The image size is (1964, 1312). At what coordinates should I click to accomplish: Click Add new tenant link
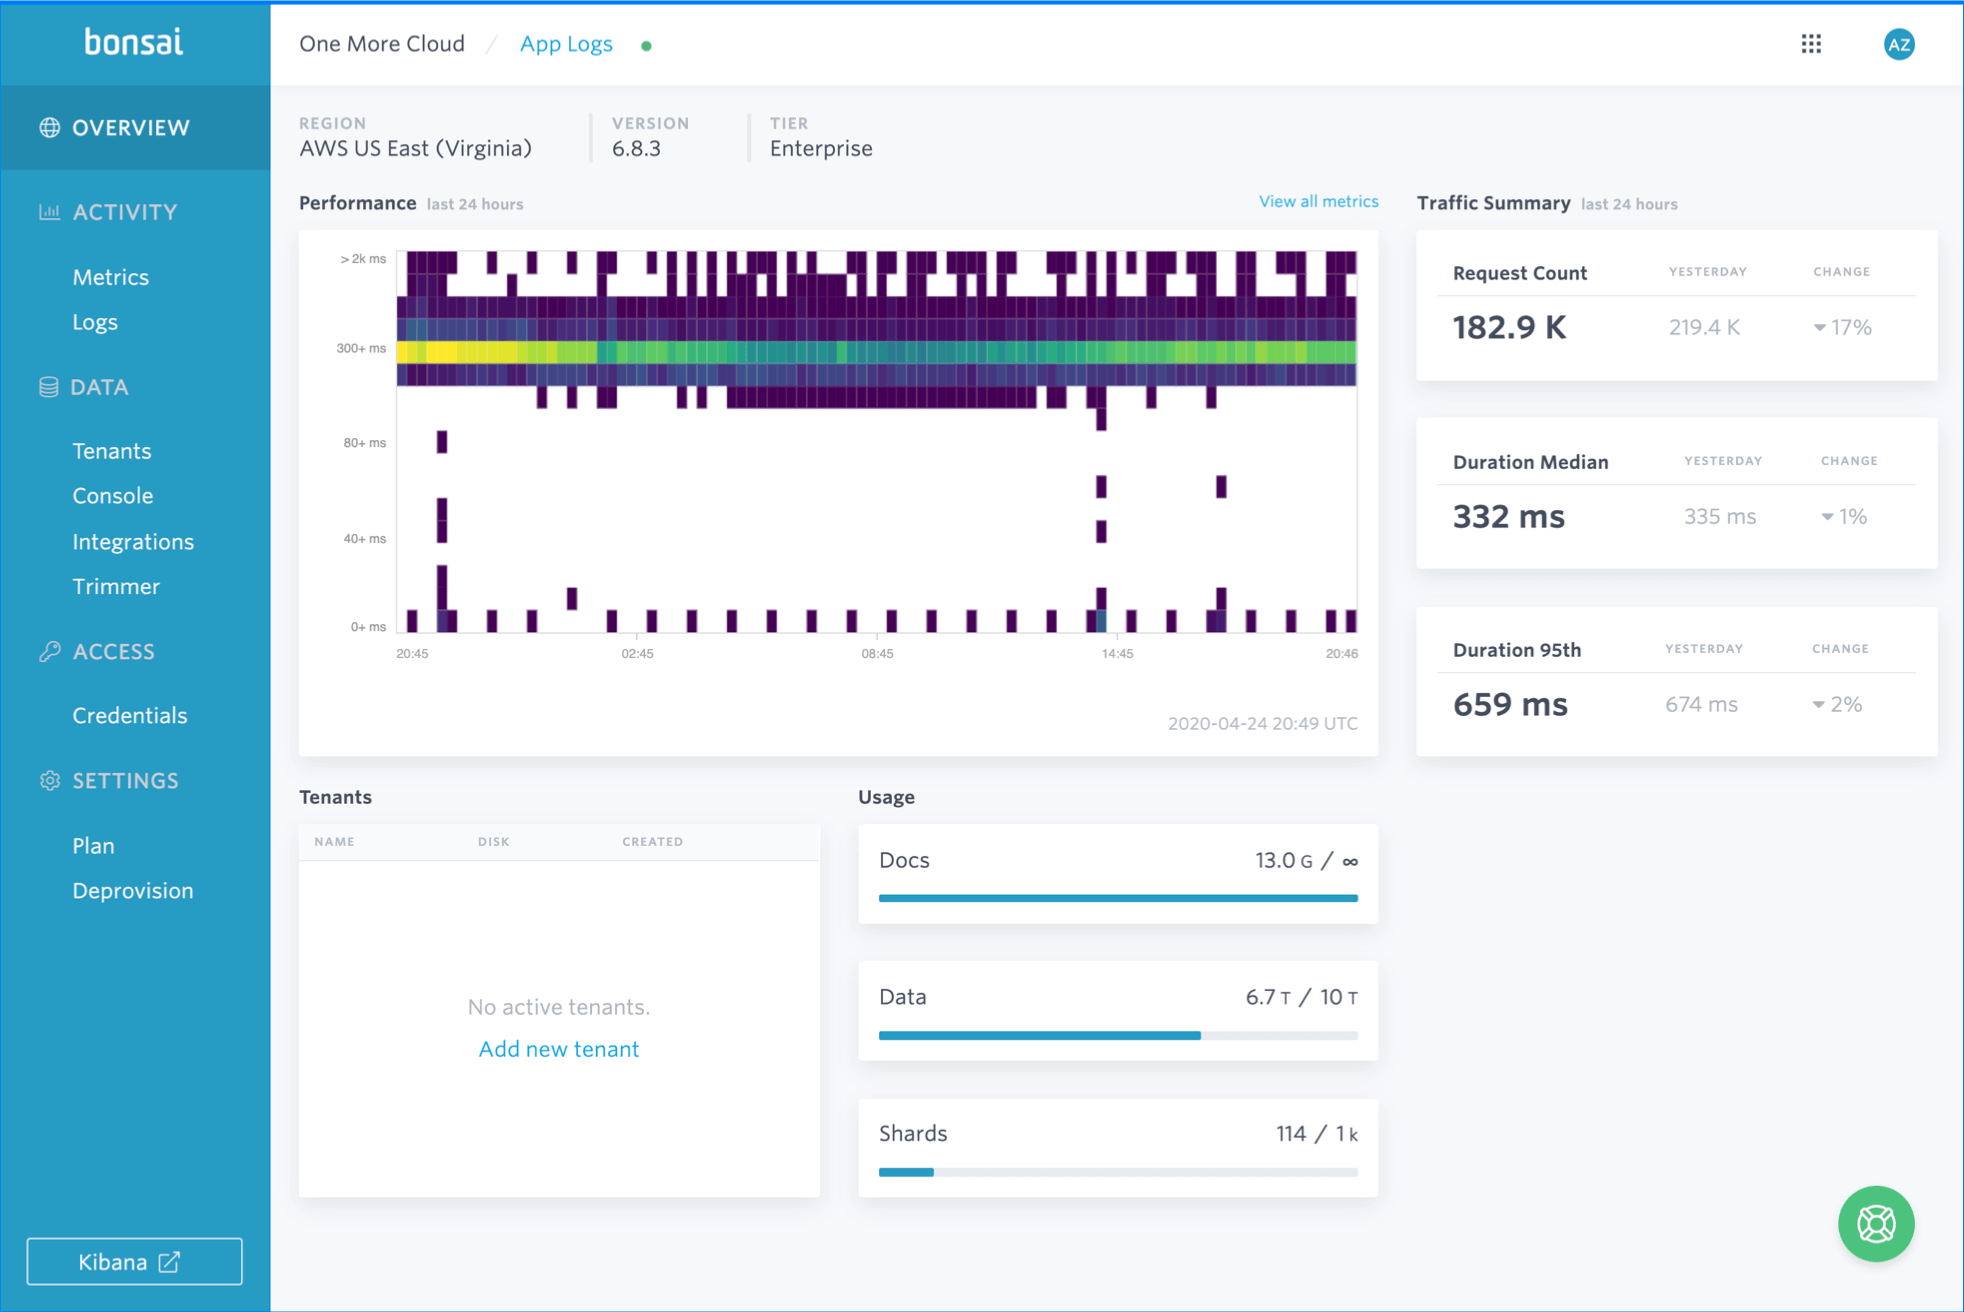pyautogui.click(x=558, y=1049)
